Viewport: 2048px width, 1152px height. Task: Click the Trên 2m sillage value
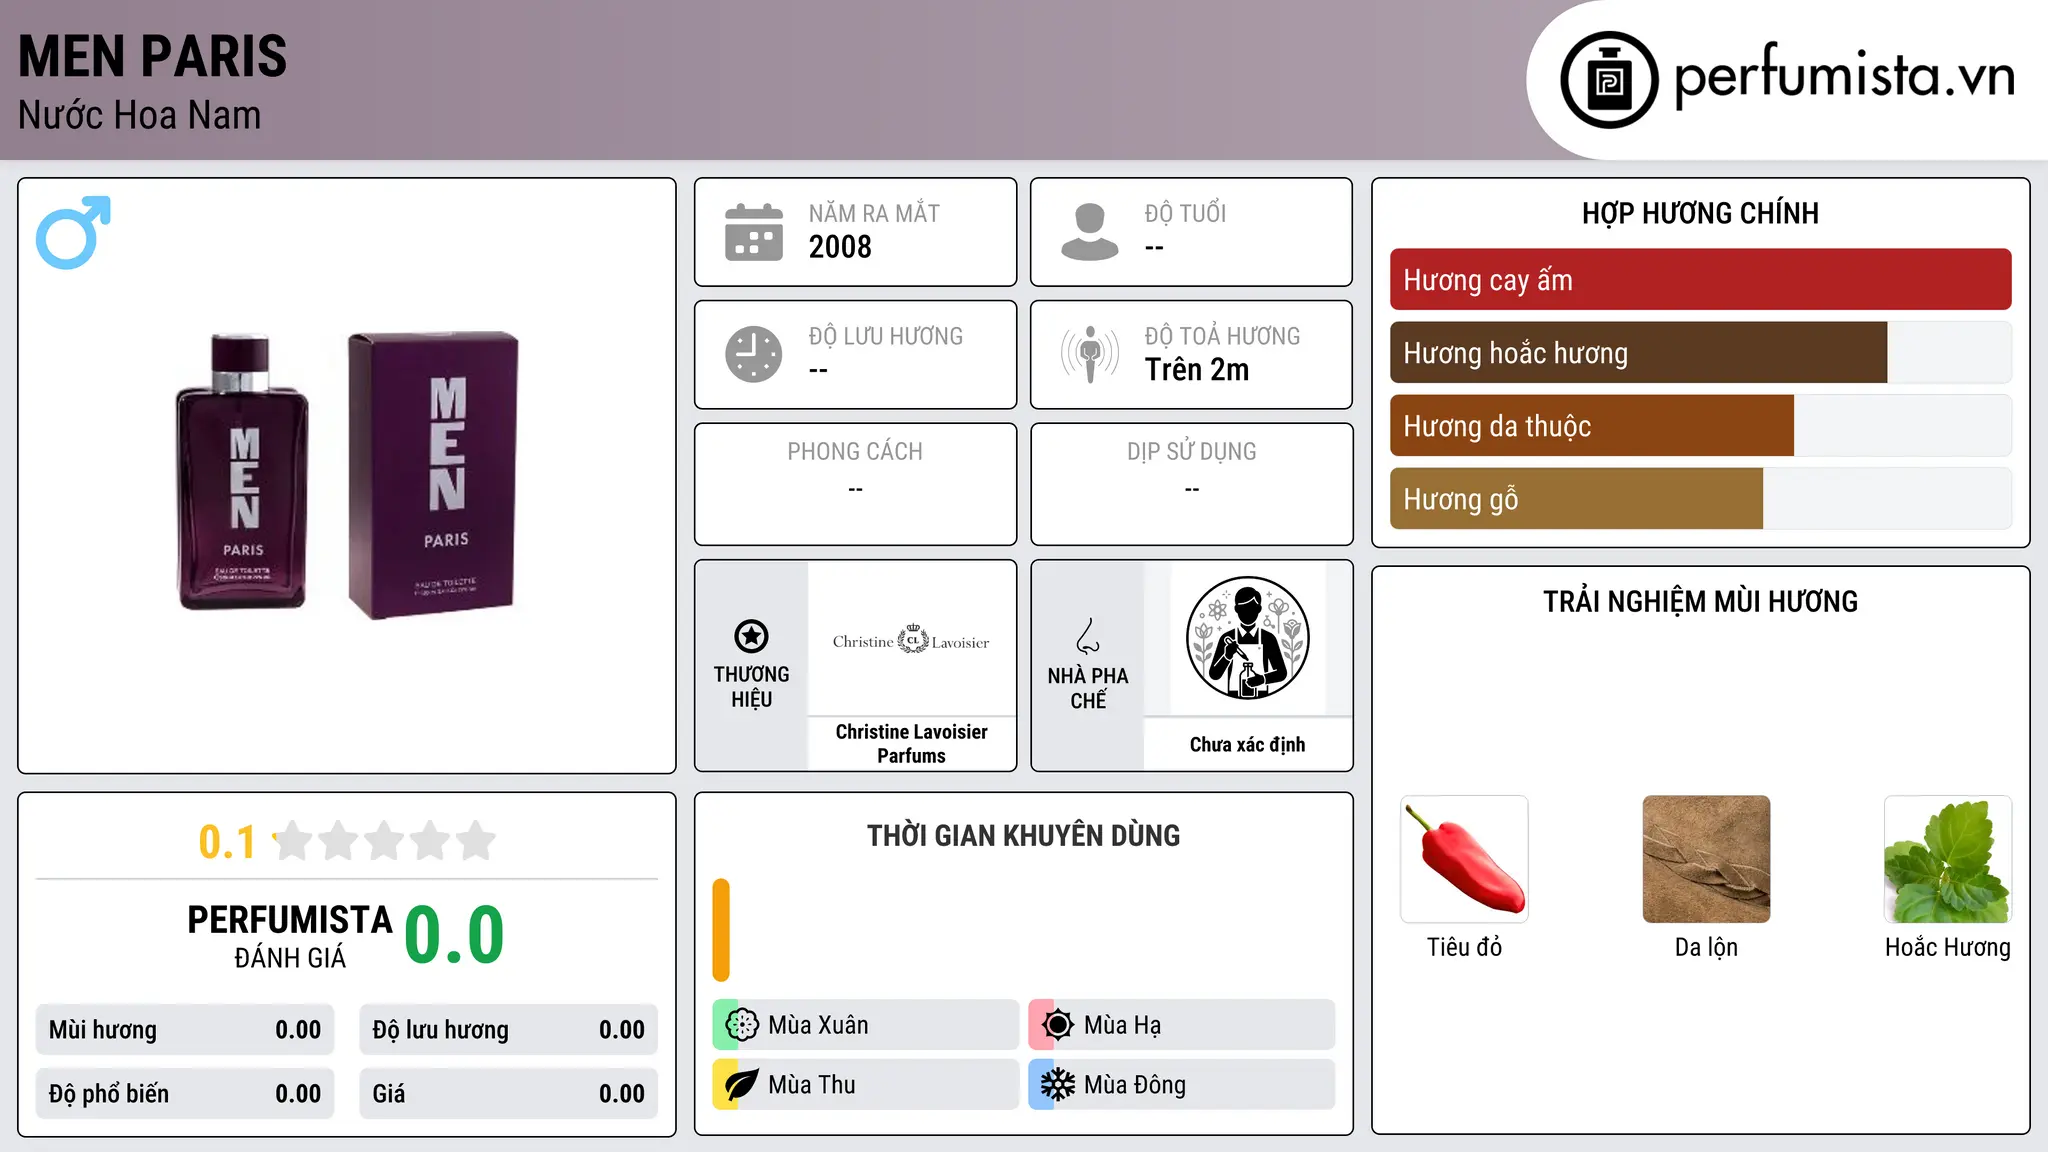tap(1197, 370)
